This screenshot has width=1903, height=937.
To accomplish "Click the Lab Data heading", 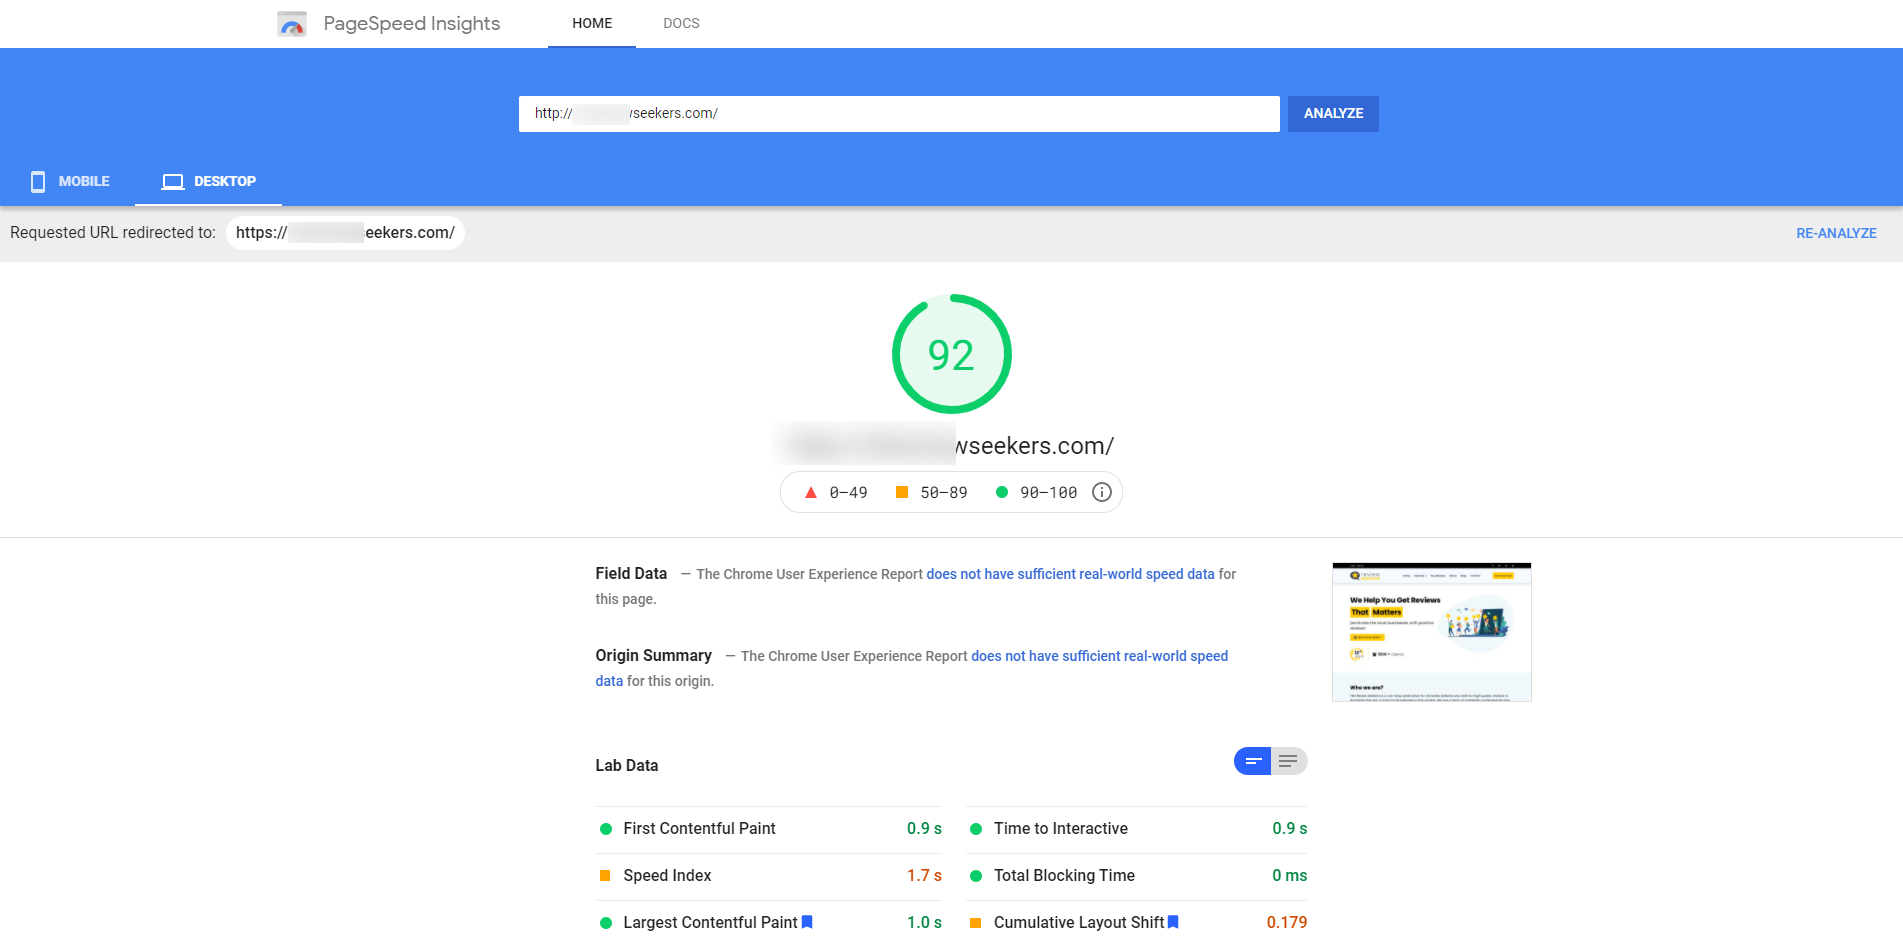I will pyautogui.click(x=627, y=766).
